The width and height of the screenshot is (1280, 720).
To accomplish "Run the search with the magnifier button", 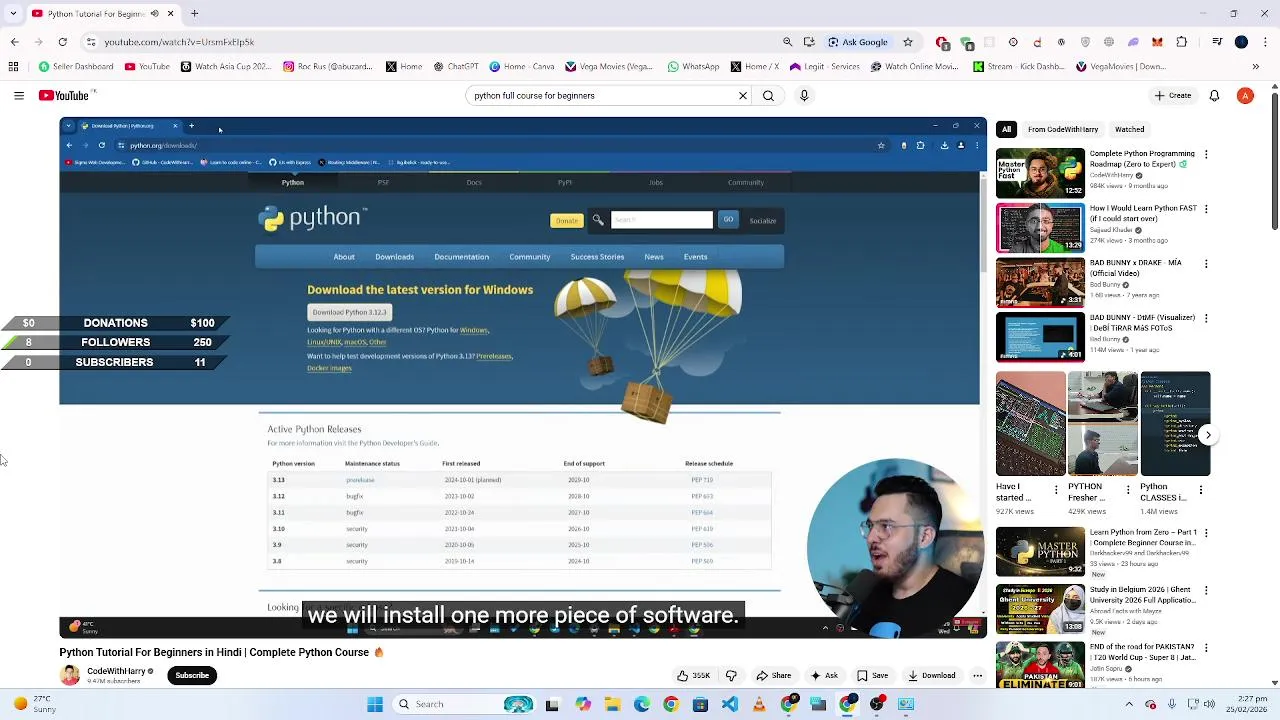I will click(768, 96).
